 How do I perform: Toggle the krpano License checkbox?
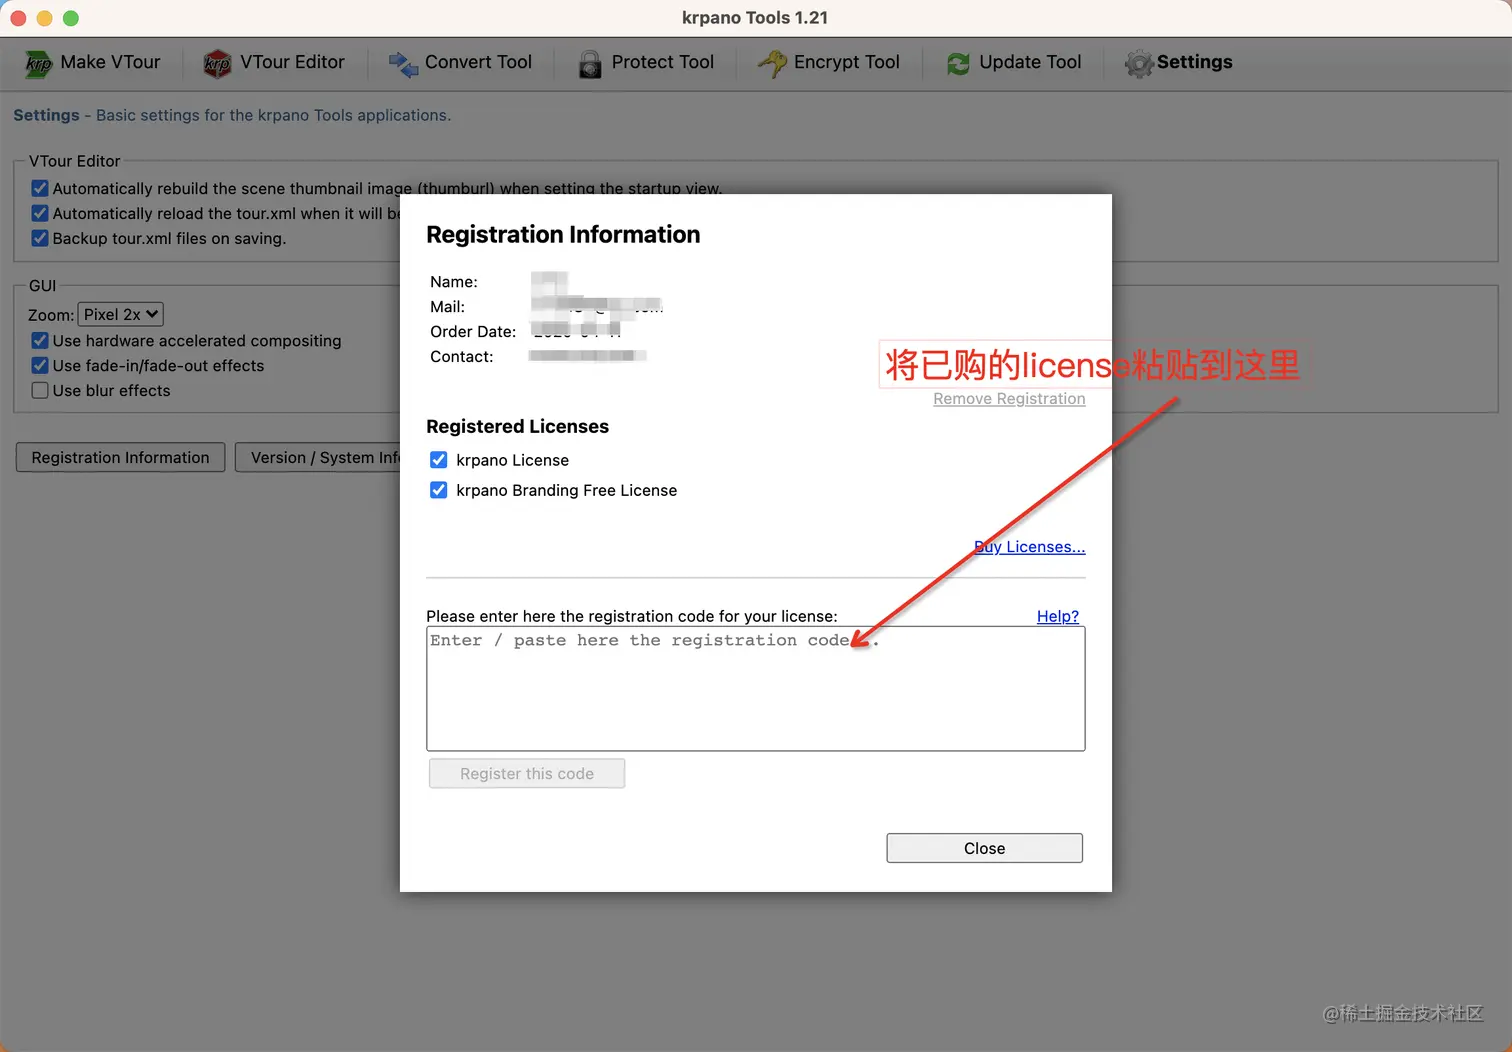[x=438, y=460]
